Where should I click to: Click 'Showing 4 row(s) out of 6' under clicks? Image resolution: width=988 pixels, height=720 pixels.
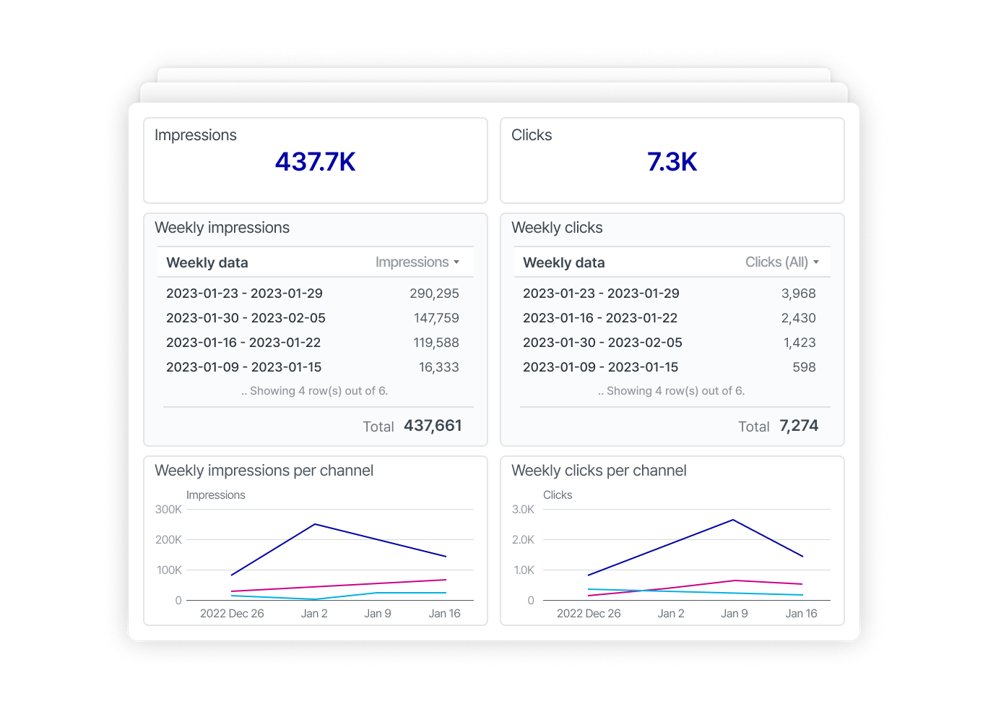(x=671, y=391)
